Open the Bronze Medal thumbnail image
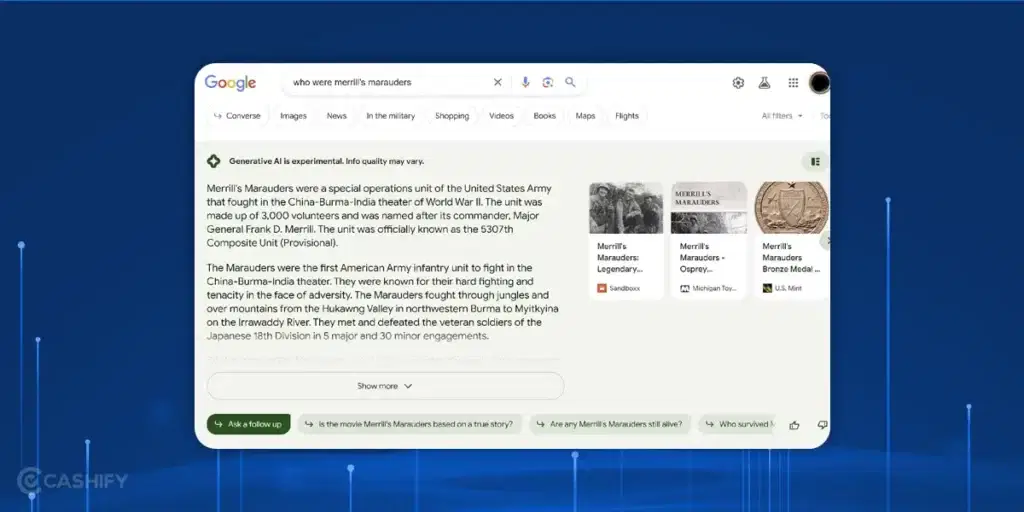Viewport: 1024px width, 512px height. tap(792, 208)
